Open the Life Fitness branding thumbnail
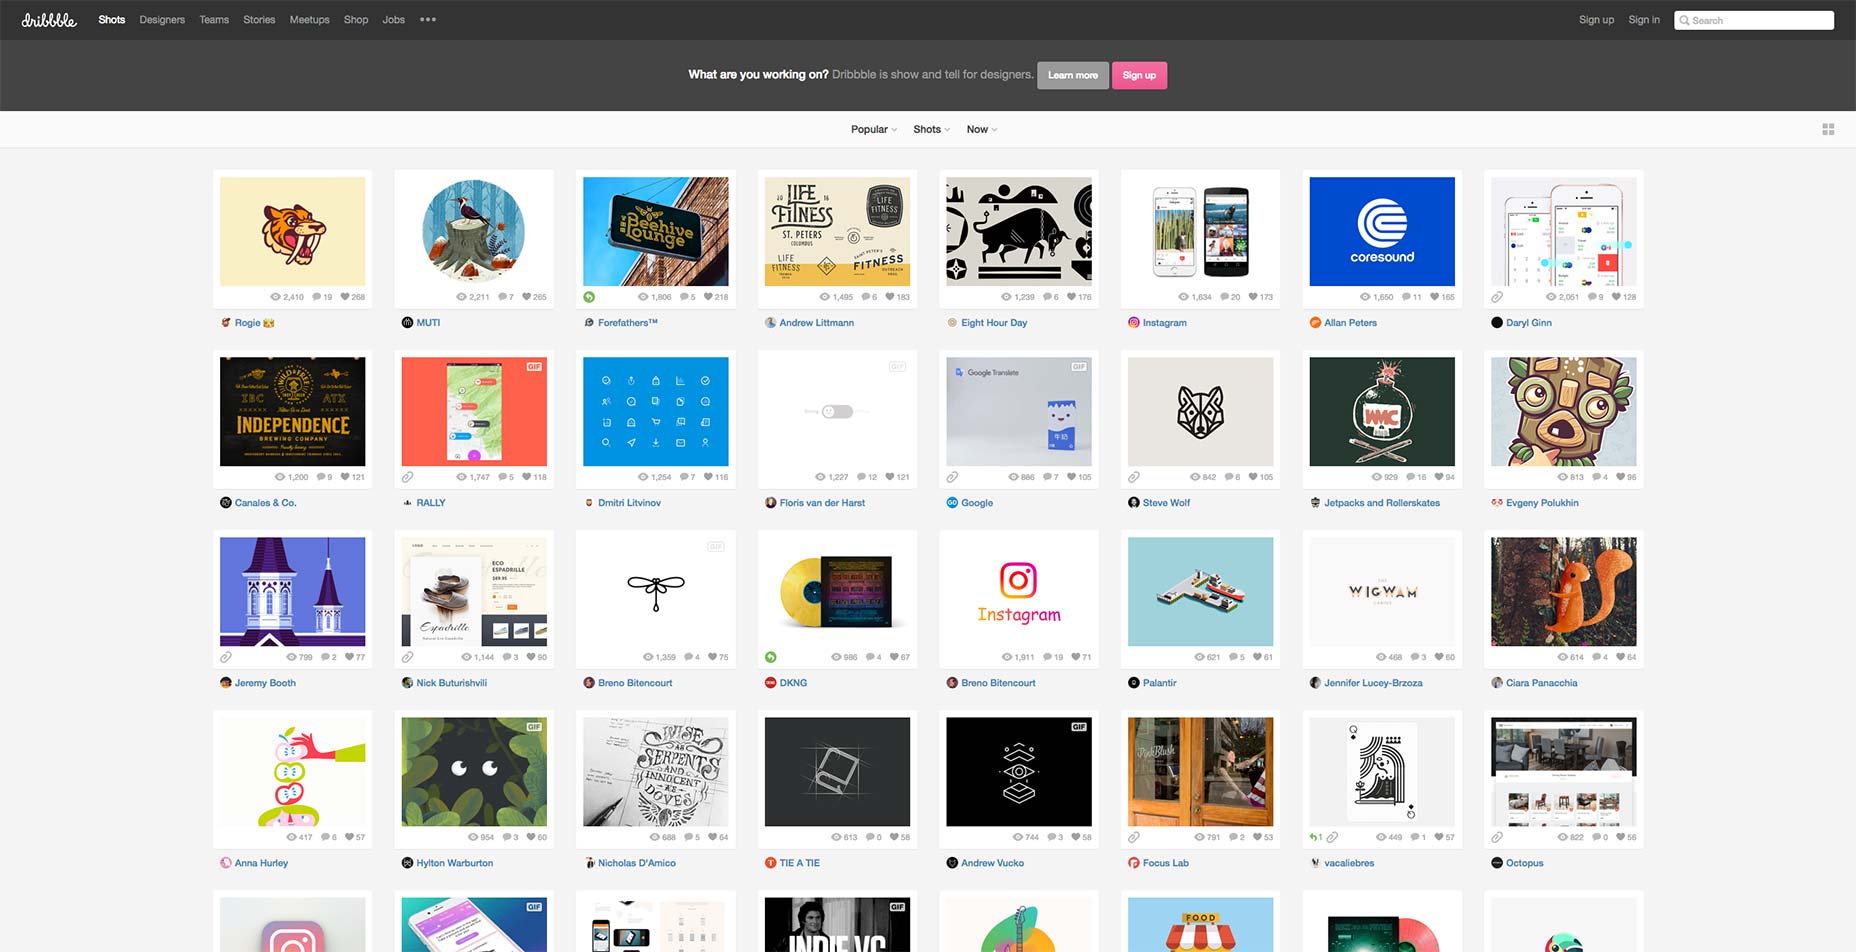The width and height of the screenshot is (1856, 952). (x=837, y=231)
